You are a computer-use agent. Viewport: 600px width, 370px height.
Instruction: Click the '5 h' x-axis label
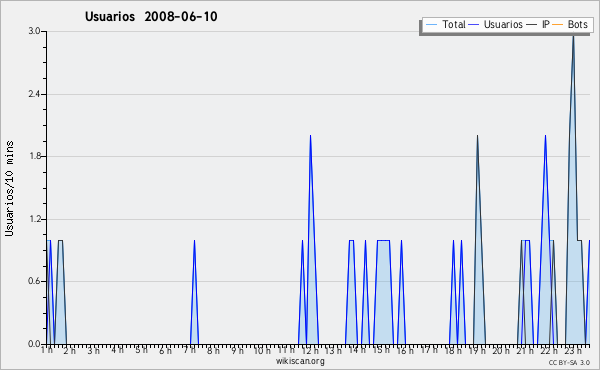click(141, 350)
